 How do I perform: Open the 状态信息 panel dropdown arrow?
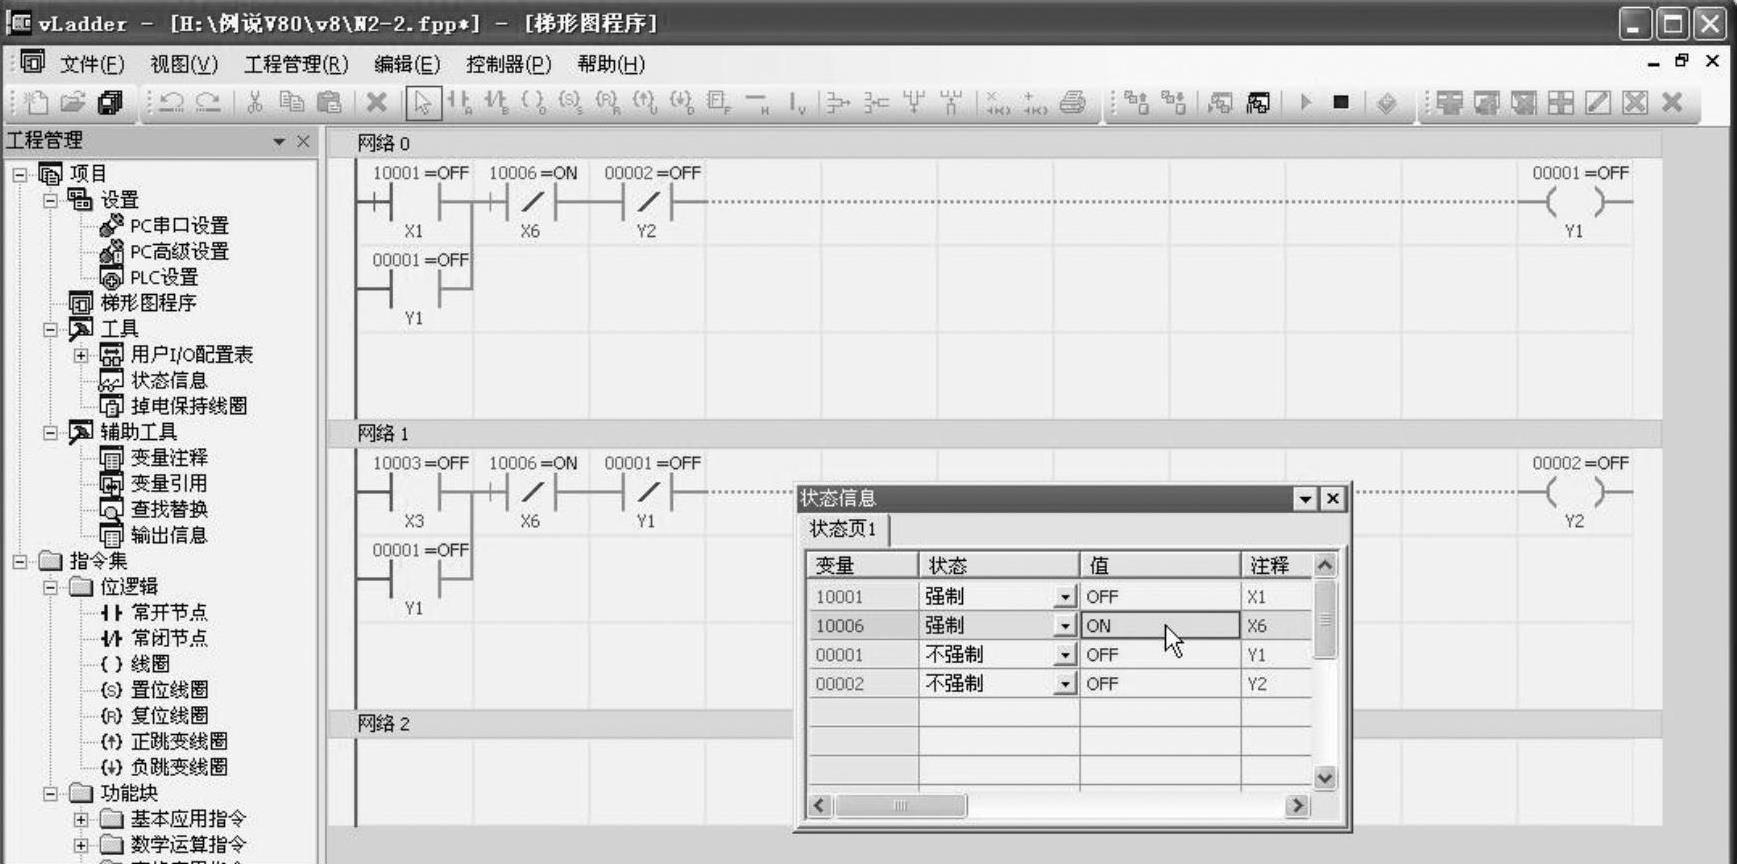[1305, 499]
